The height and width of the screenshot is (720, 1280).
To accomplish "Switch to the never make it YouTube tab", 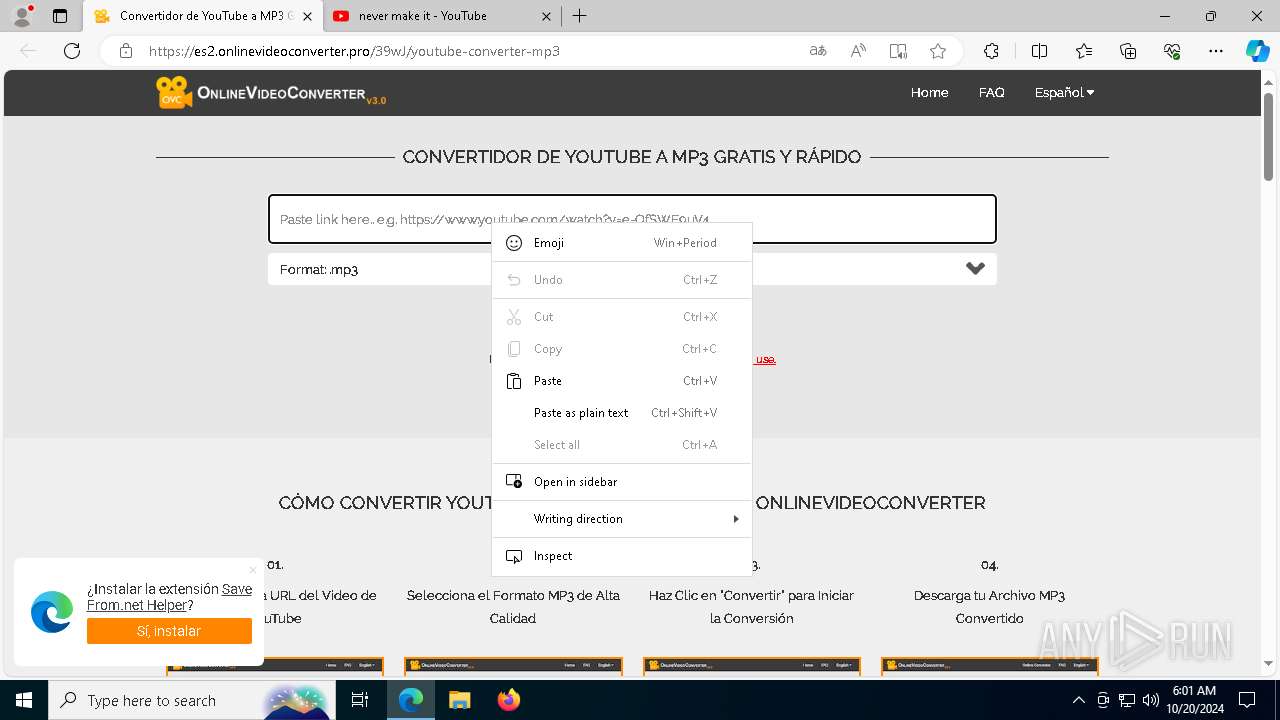I will [443, 16].
